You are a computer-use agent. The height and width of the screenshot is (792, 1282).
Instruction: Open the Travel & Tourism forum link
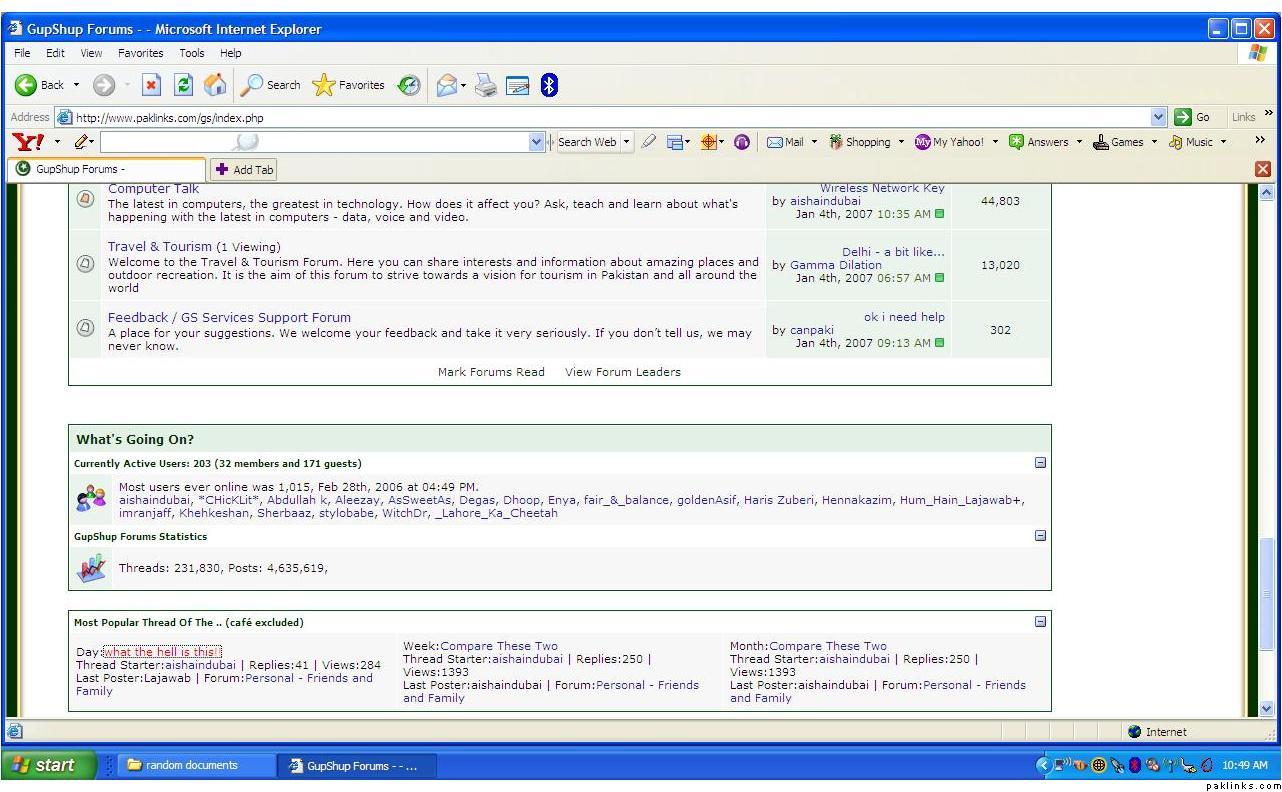(160, 246)
